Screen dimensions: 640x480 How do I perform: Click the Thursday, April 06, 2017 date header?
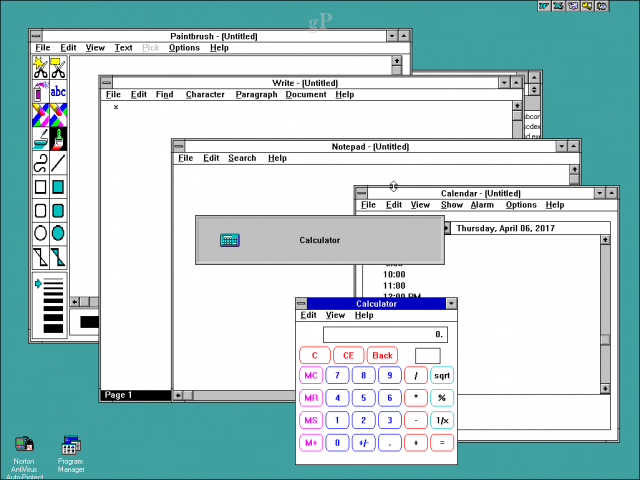pyautogui.click(x=505, y=228)
